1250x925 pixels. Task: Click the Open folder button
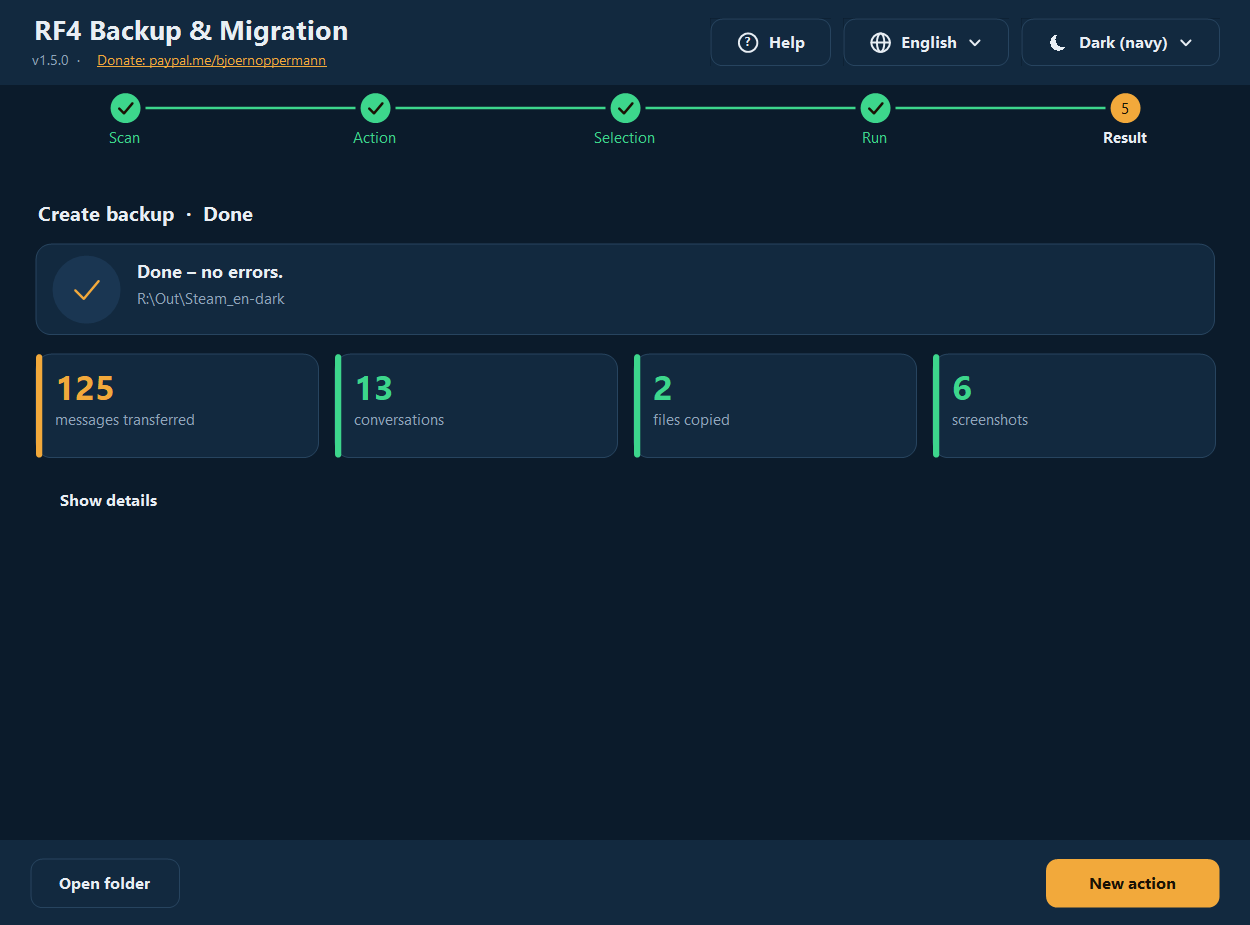tap(105, 883)
